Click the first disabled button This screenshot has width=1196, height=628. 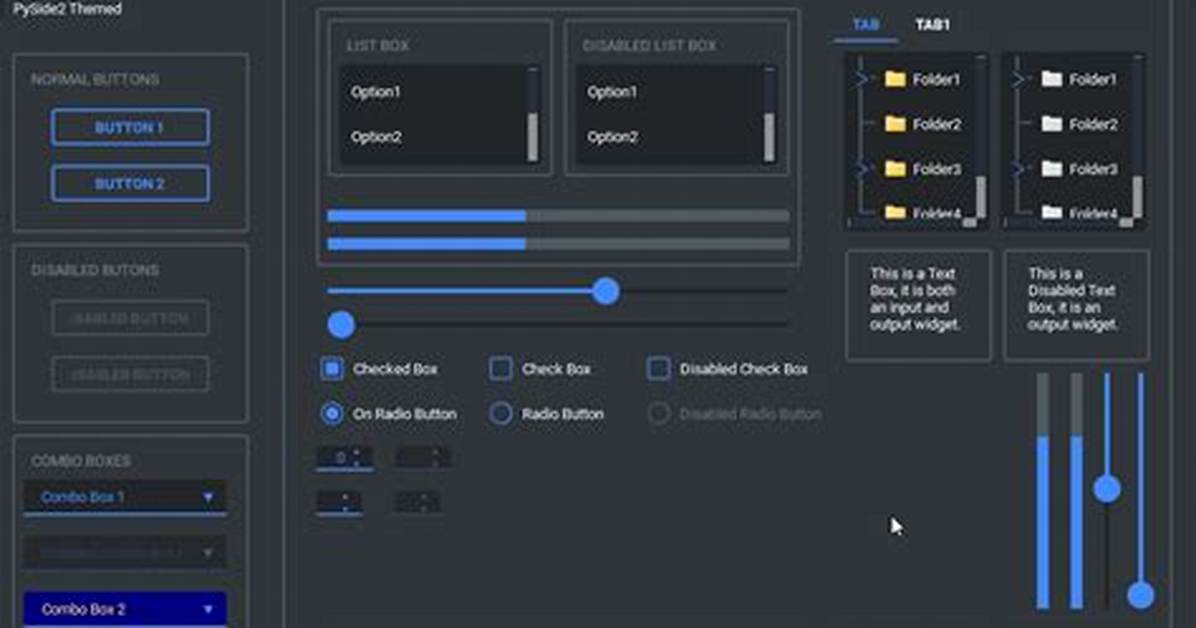130,318
